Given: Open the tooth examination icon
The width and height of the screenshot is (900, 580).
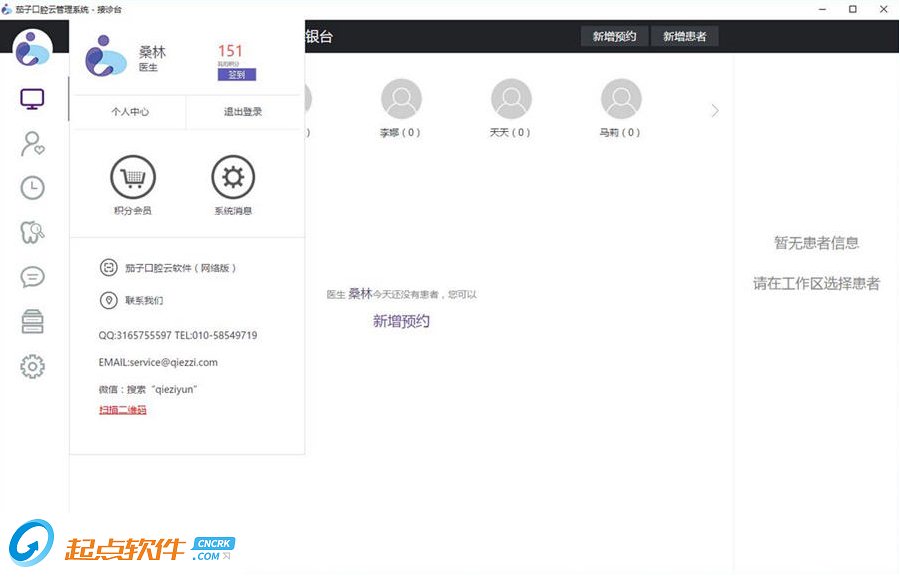Looking at the screenshot, I should click(33, 233).
